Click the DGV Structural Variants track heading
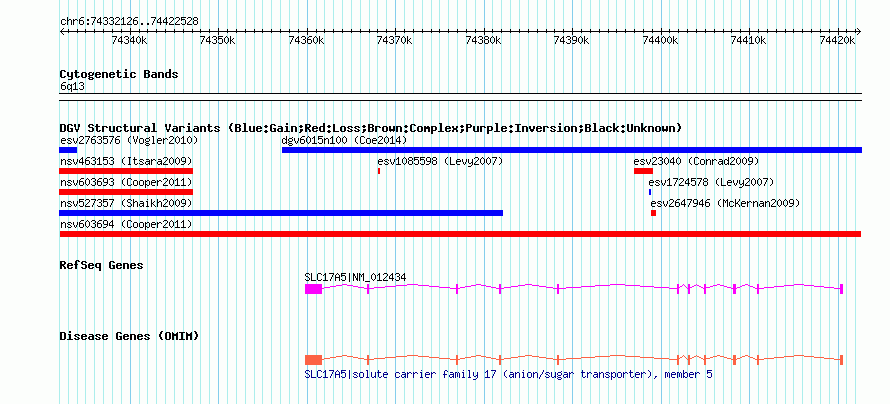Screen dimensions: 890x404 tap(371, 128)
